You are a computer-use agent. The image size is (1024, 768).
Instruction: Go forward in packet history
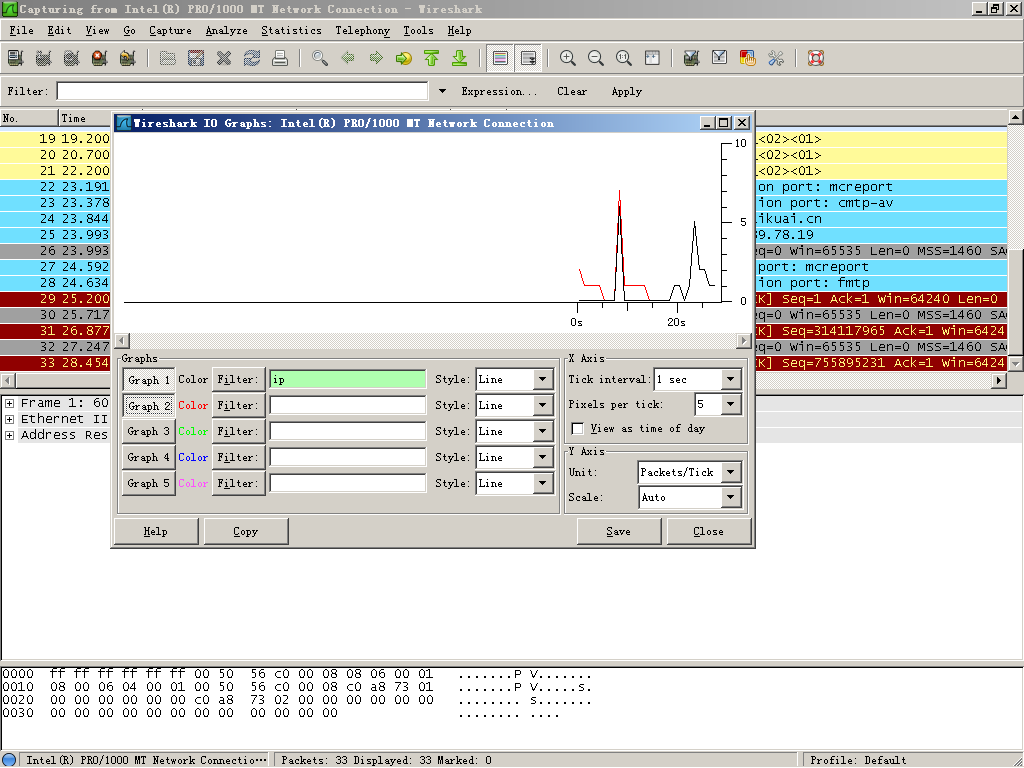(x=376, y=58)
